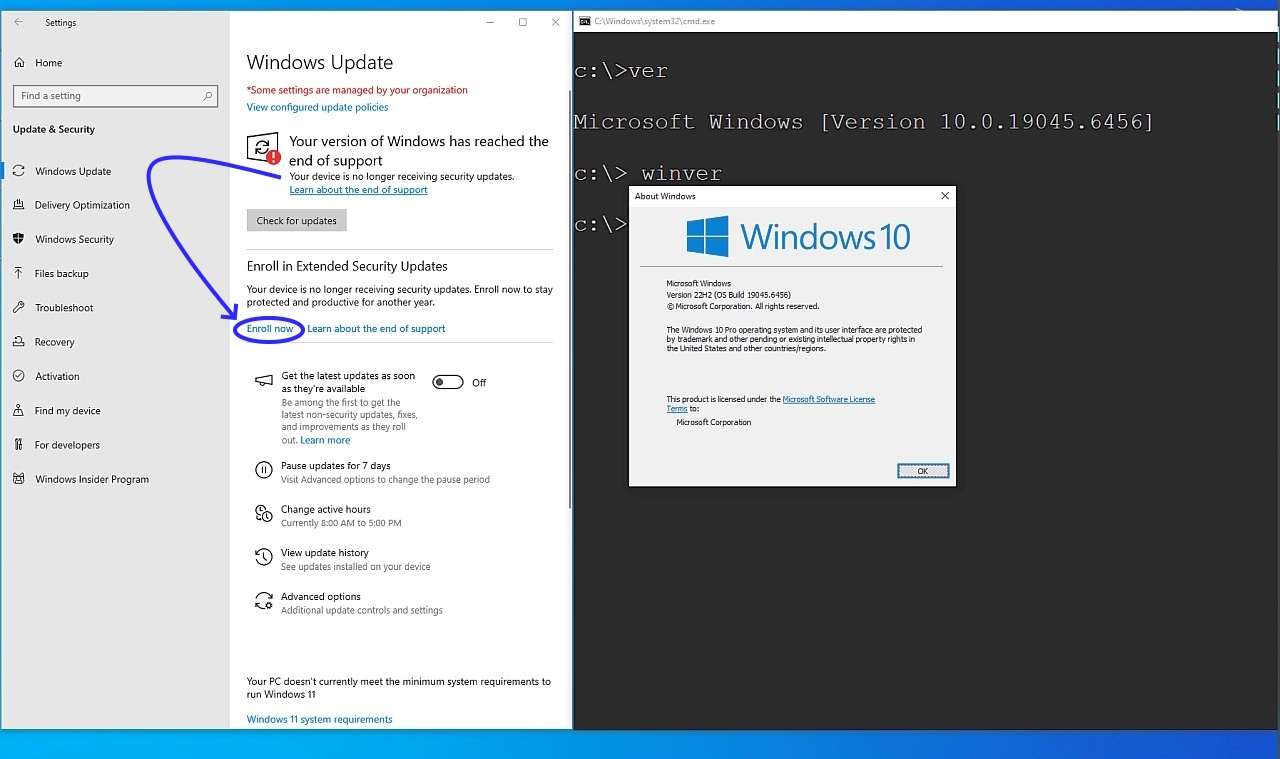
Task: Click the Change active hours clock icon
Action: click(x=264, y=514)
